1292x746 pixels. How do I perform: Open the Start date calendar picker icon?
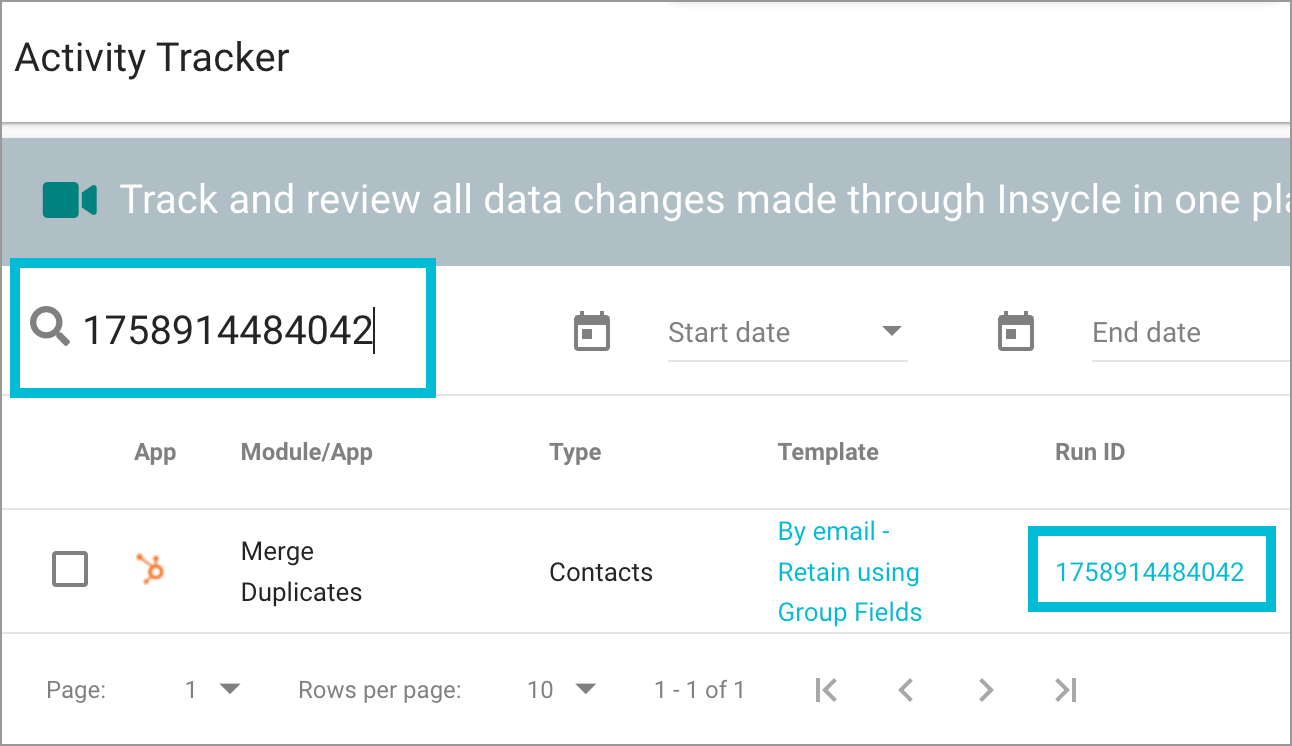pyautogui.click(x=592, y=331)
